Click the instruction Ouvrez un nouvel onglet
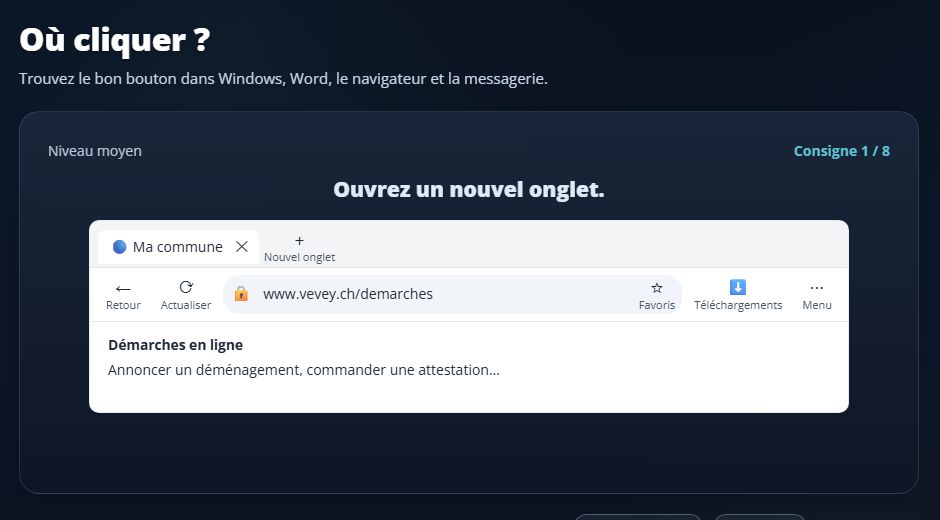The height and width of the screenshot is (520, 940). (x=469, y=190)
